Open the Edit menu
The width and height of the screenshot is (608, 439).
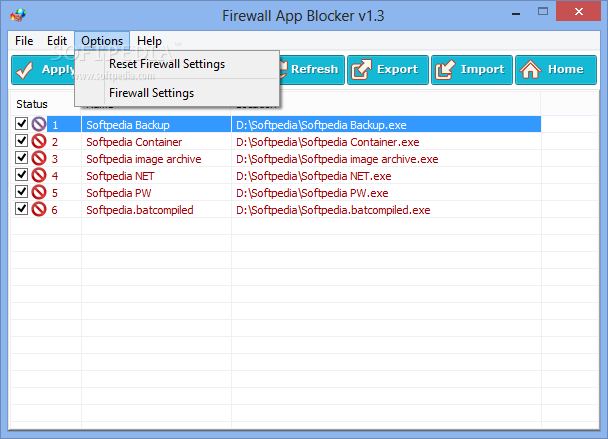point(57,41)
